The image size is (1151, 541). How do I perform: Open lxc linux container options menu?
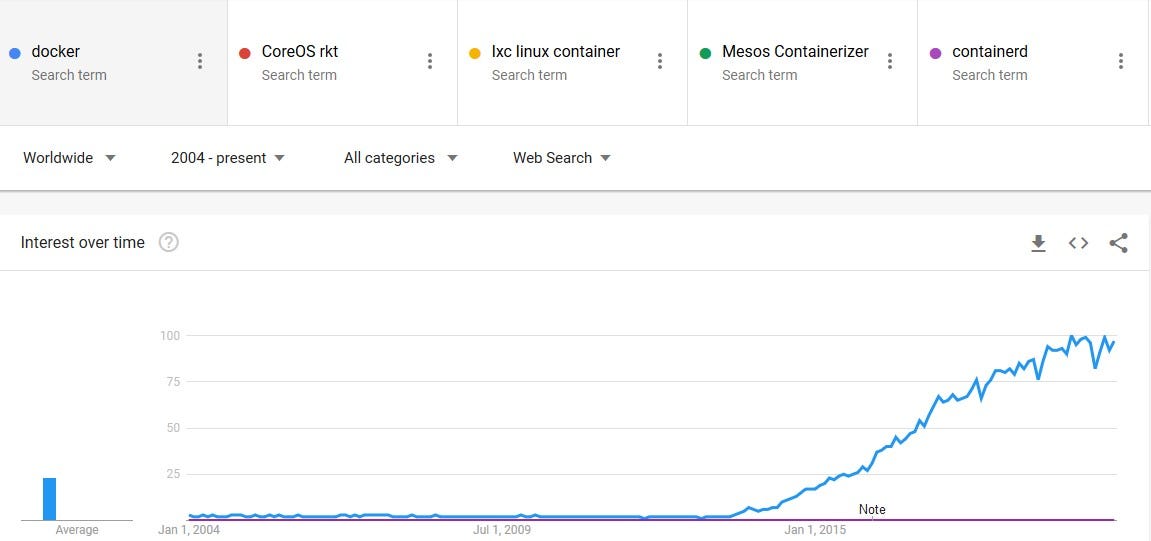pyautogui.click(x=660, y=61)
